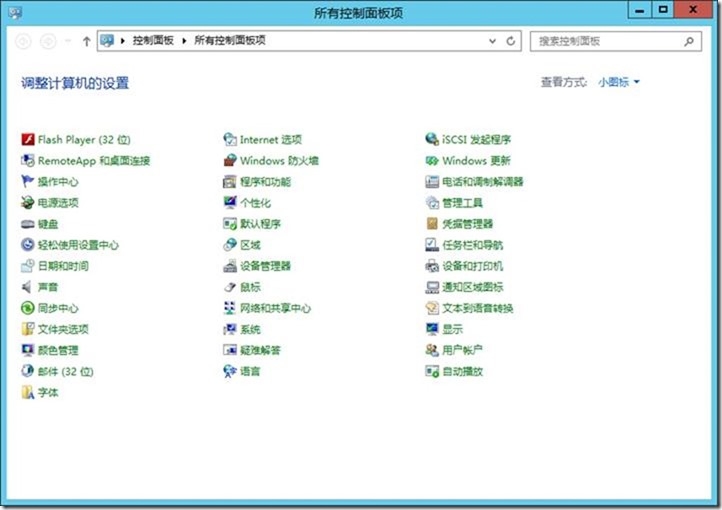Viewport: 722px width, 510px height.
Task: Open the 鼠标 mouse icon
Action: click(230, 287)
